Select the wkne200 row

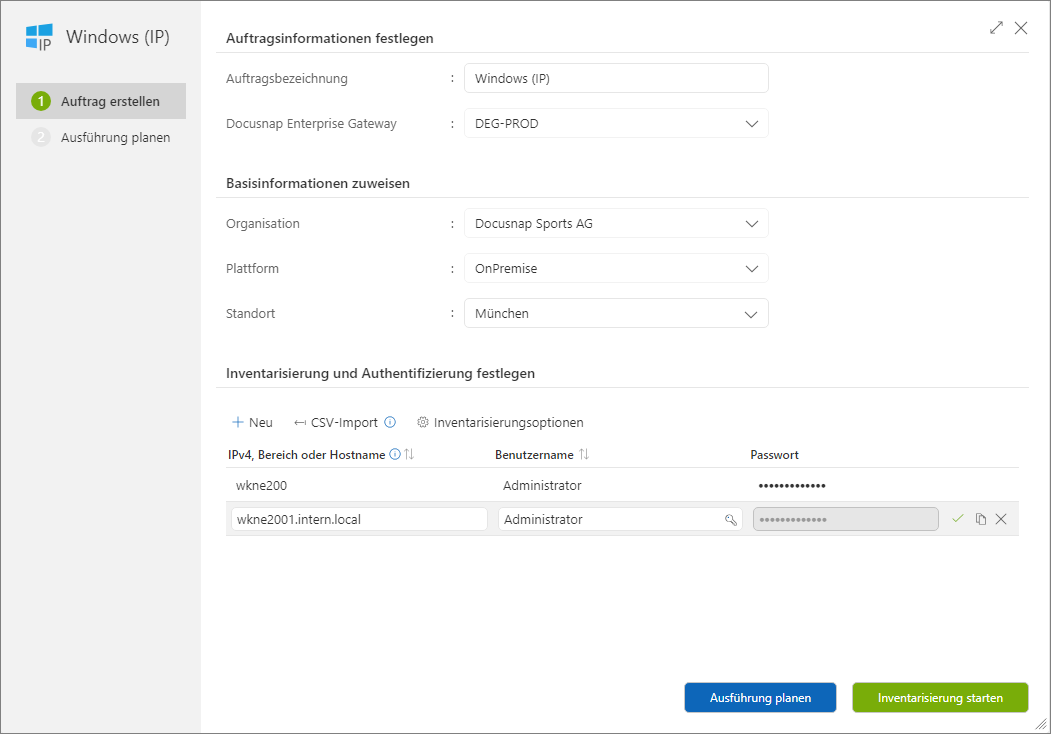(x=622, y=485)
